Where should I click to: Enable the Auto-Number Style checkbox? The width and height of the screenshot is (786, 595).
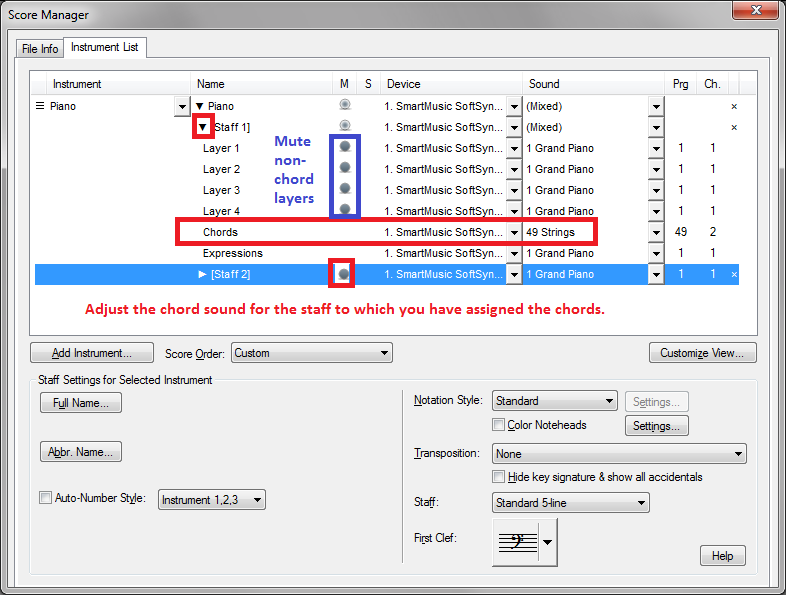click(45, 498)
